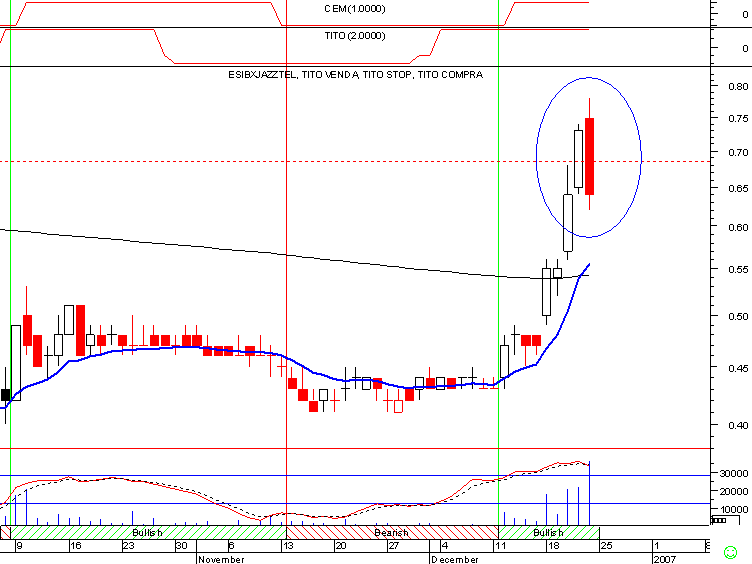Click the 0.80 price axis value
Screen dimensions: 752x564
[x=738, y=86]
